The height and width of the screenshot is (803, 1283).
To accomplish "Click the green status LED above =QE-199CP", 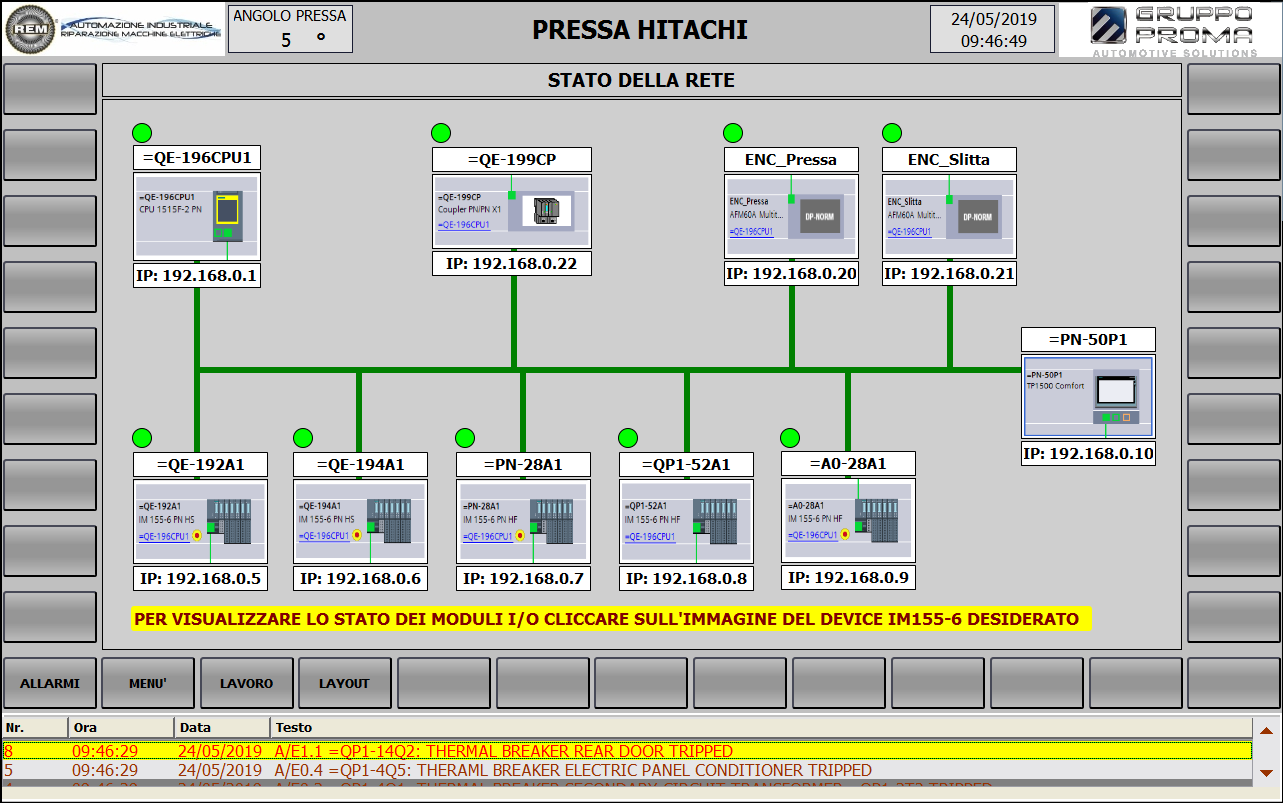I will click(441, 133).
